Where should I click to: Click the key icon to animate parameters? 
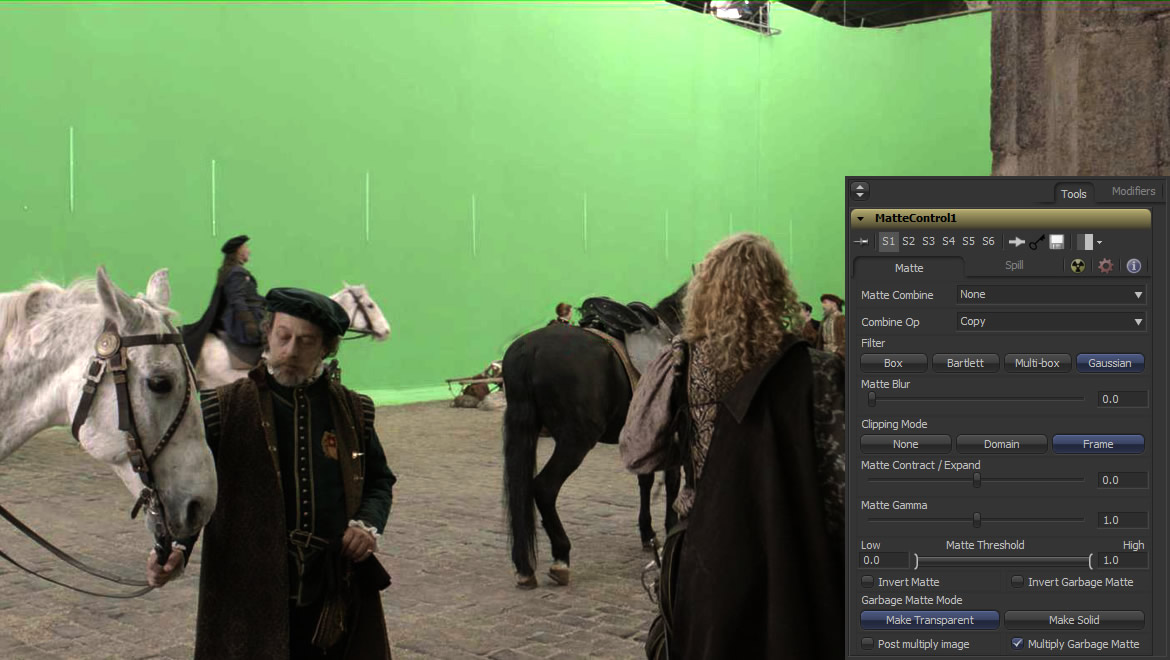pos(1038,241)
